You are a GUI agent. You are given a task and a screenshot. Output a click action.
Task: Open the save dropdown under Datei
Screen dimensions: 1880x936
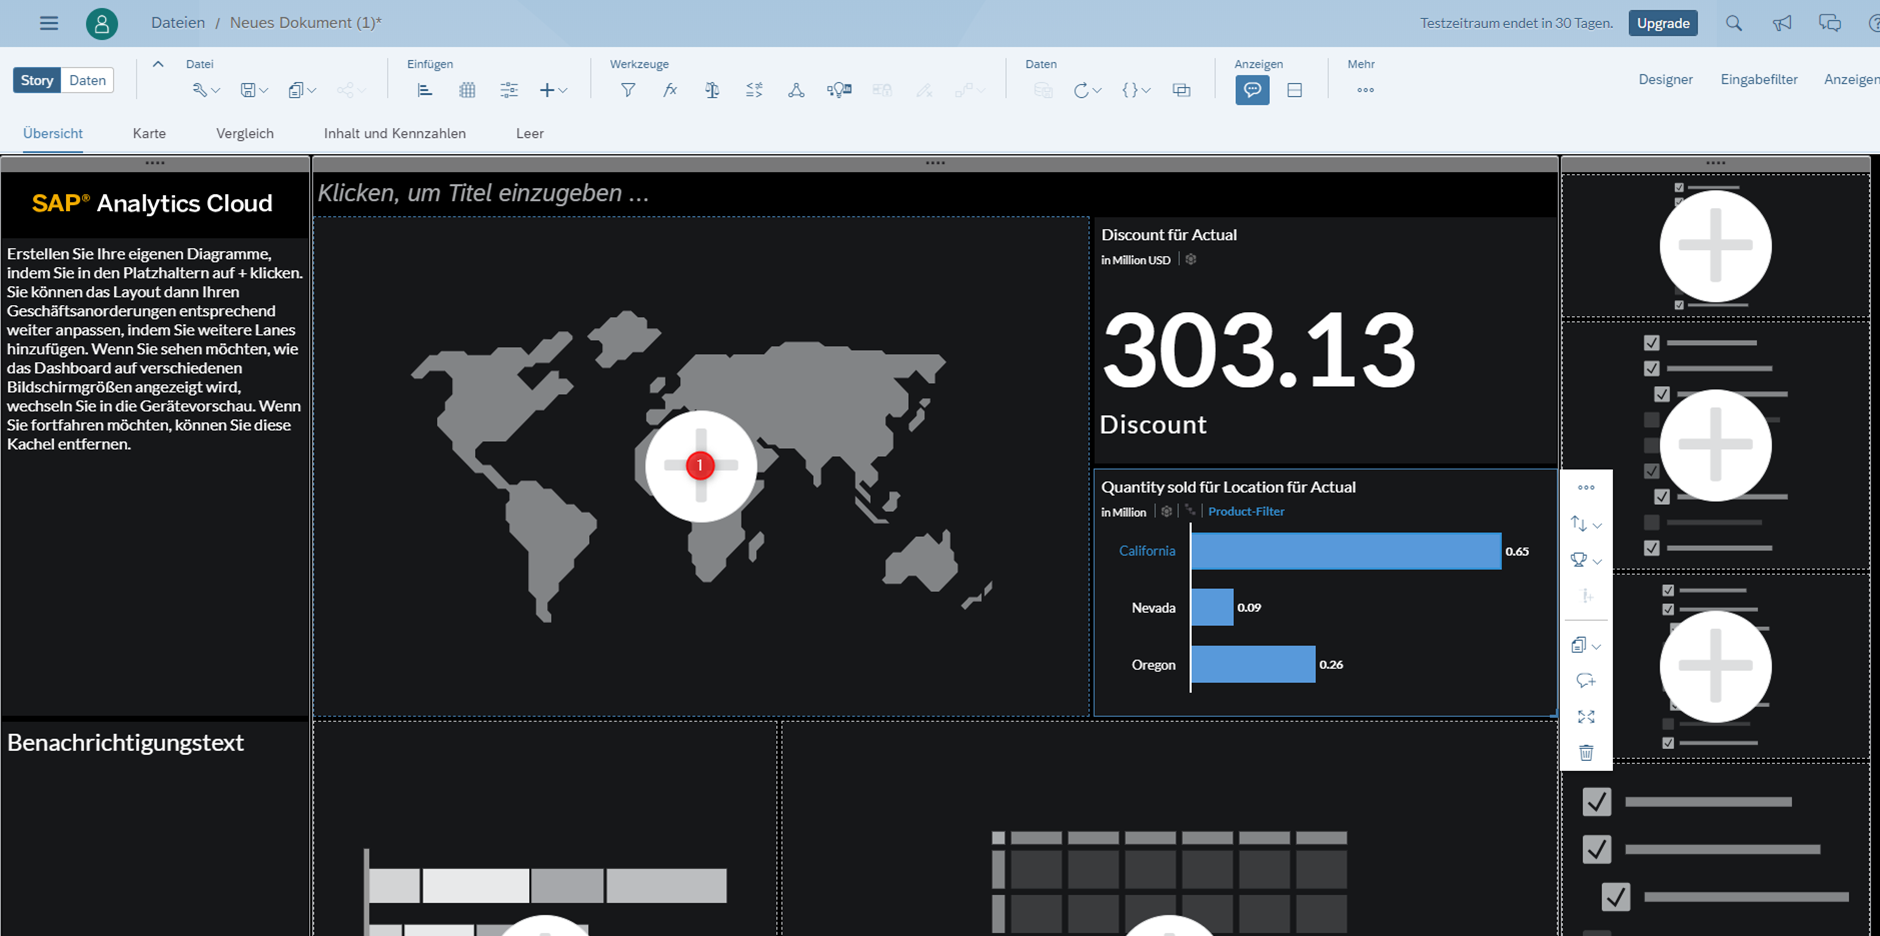click(x=254, y=90)
